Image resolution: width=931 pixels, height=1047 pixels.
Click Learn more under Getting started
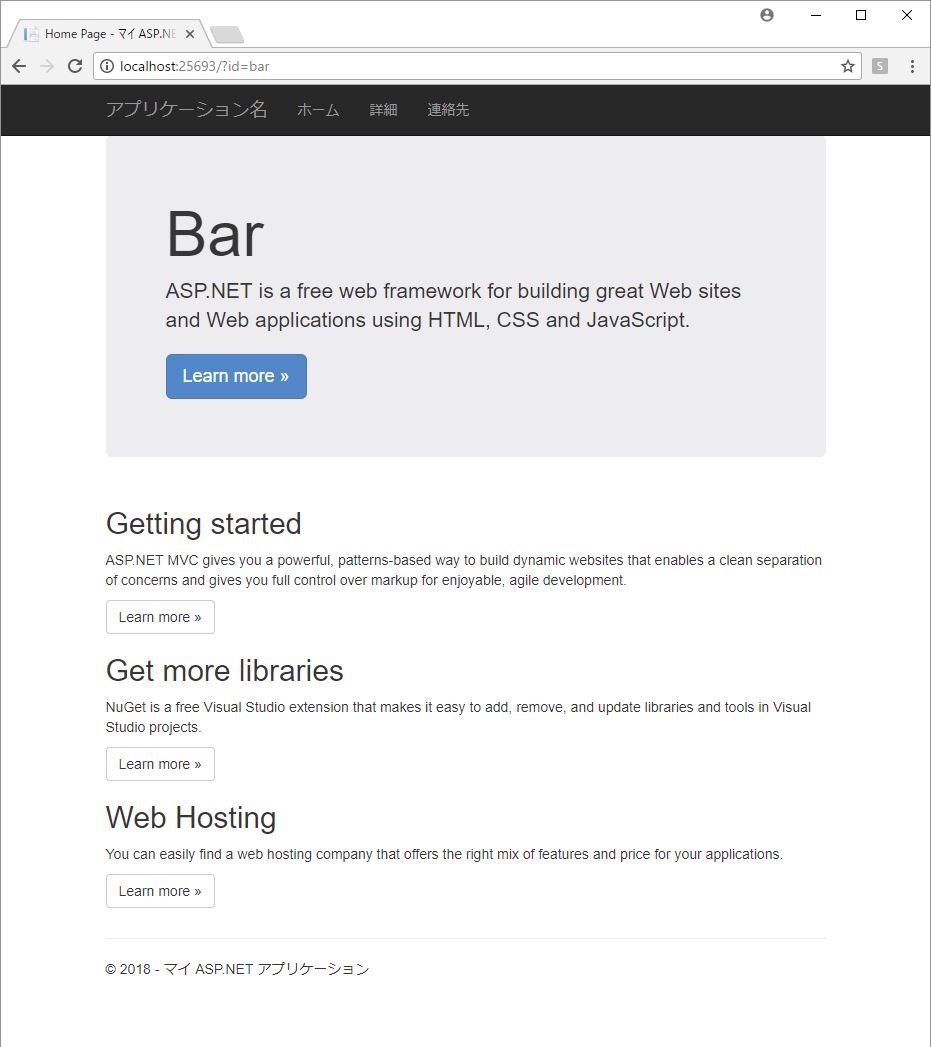pos(160,617)
